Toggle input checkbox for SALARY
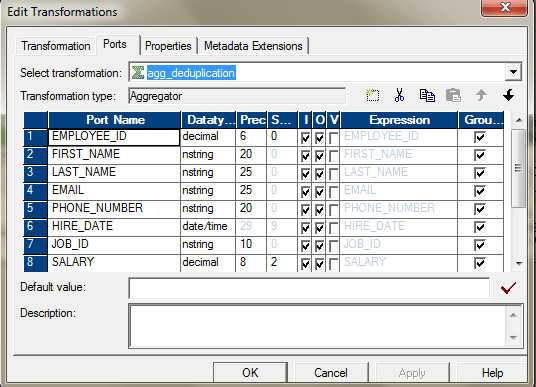 (x=305, y=264)
